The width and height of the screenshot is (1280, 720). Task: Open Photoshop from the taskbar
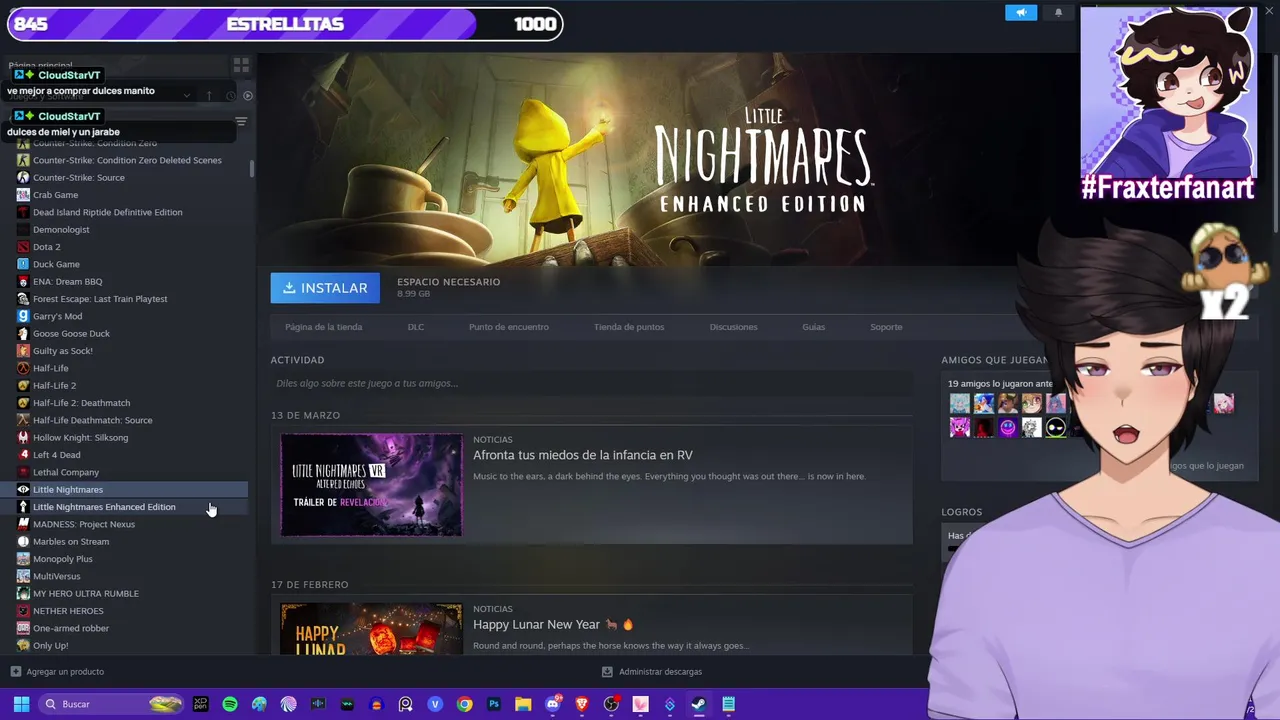pyautogui.click(x=494, y=704)
